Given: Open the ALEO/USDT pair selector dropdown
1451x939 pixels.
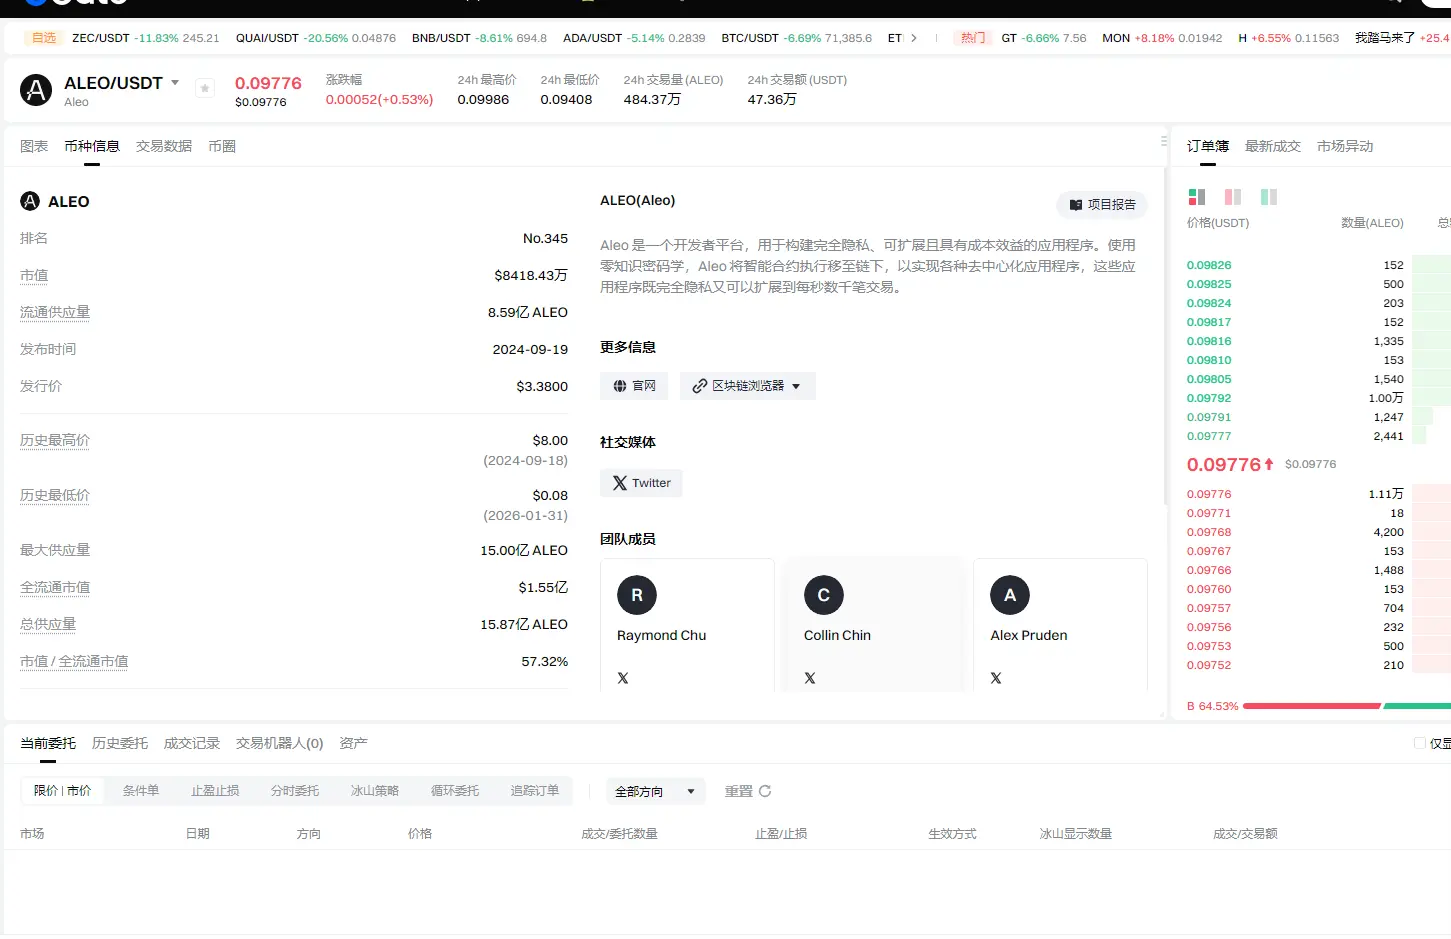Looking at the screenshot, I should tap(175, 83).
